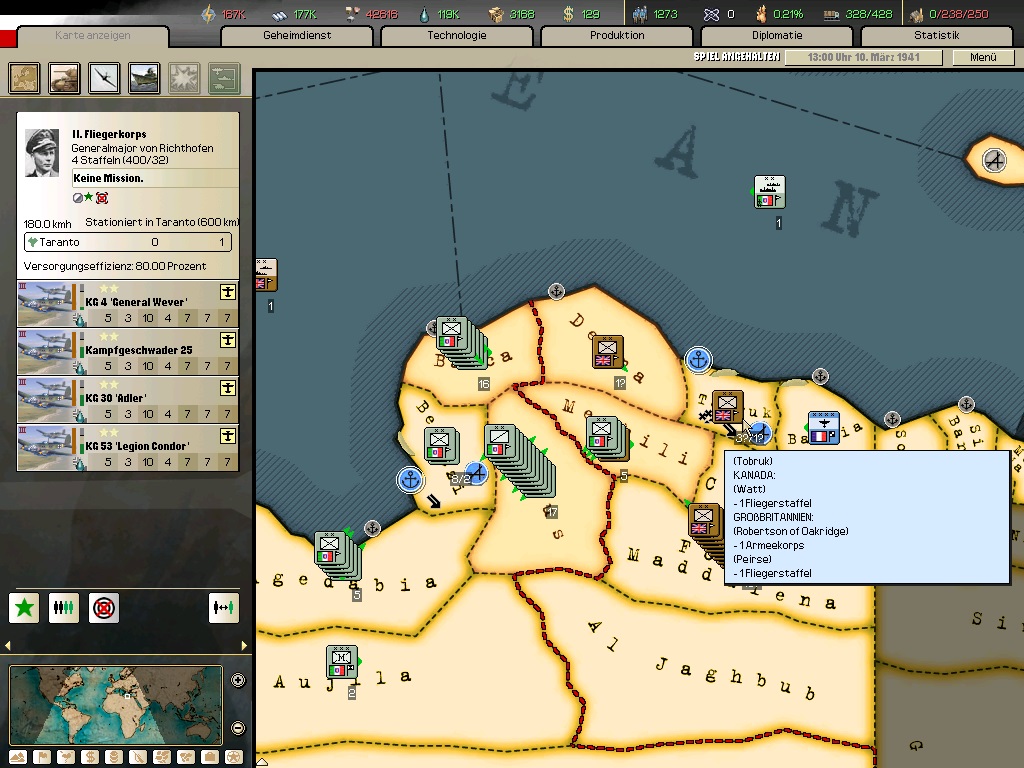The image size is (1024, 768).
Task: Open the land units list icon
Action: [x=65, y=77]
